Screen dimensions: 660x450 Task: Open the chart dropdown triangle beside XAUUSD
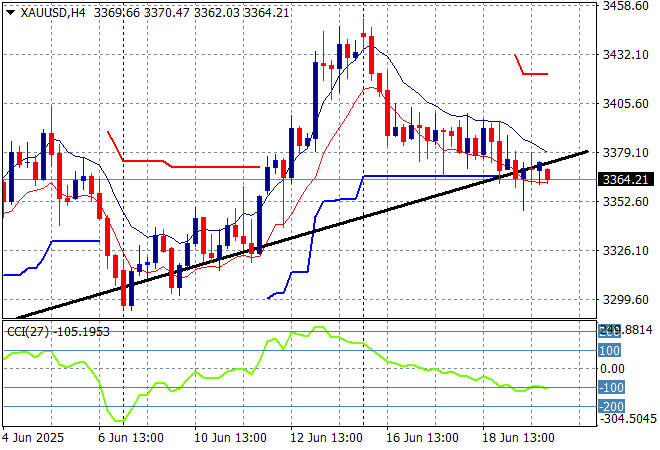click(x=10, y=13)
